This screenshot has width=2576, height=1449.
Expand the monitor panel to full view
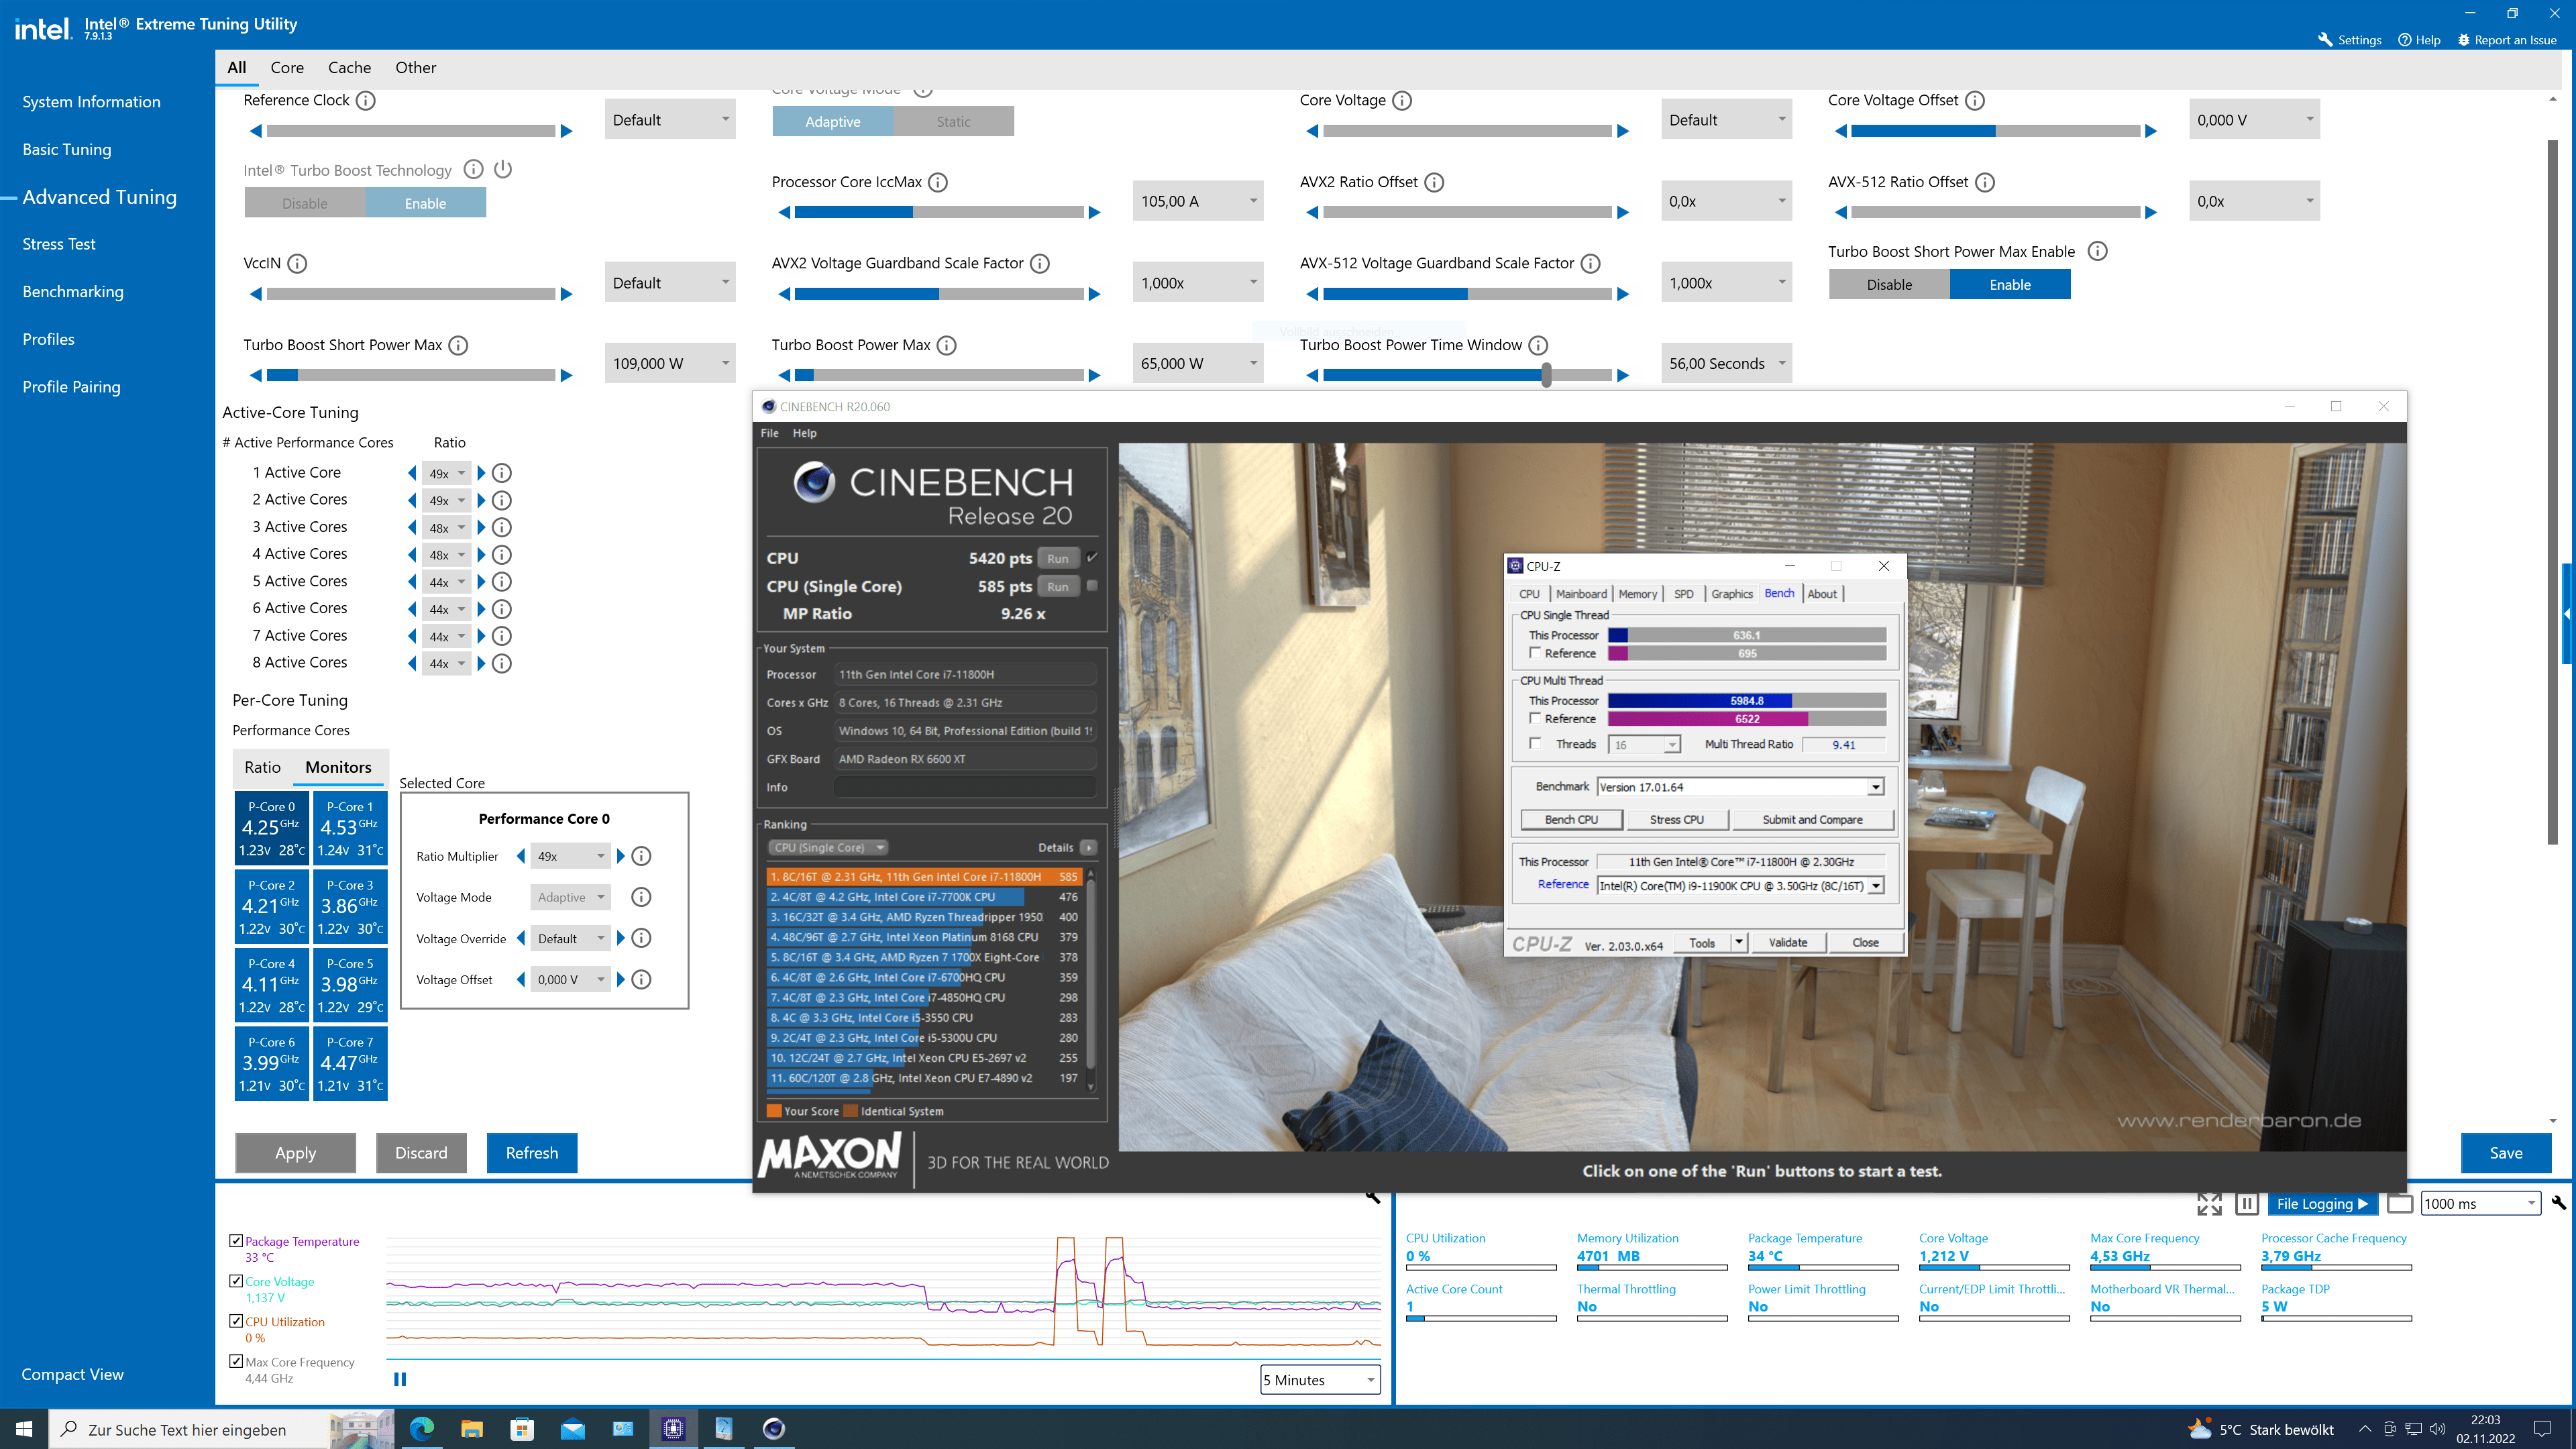pyautogui.click(x=2209, y=1204)
